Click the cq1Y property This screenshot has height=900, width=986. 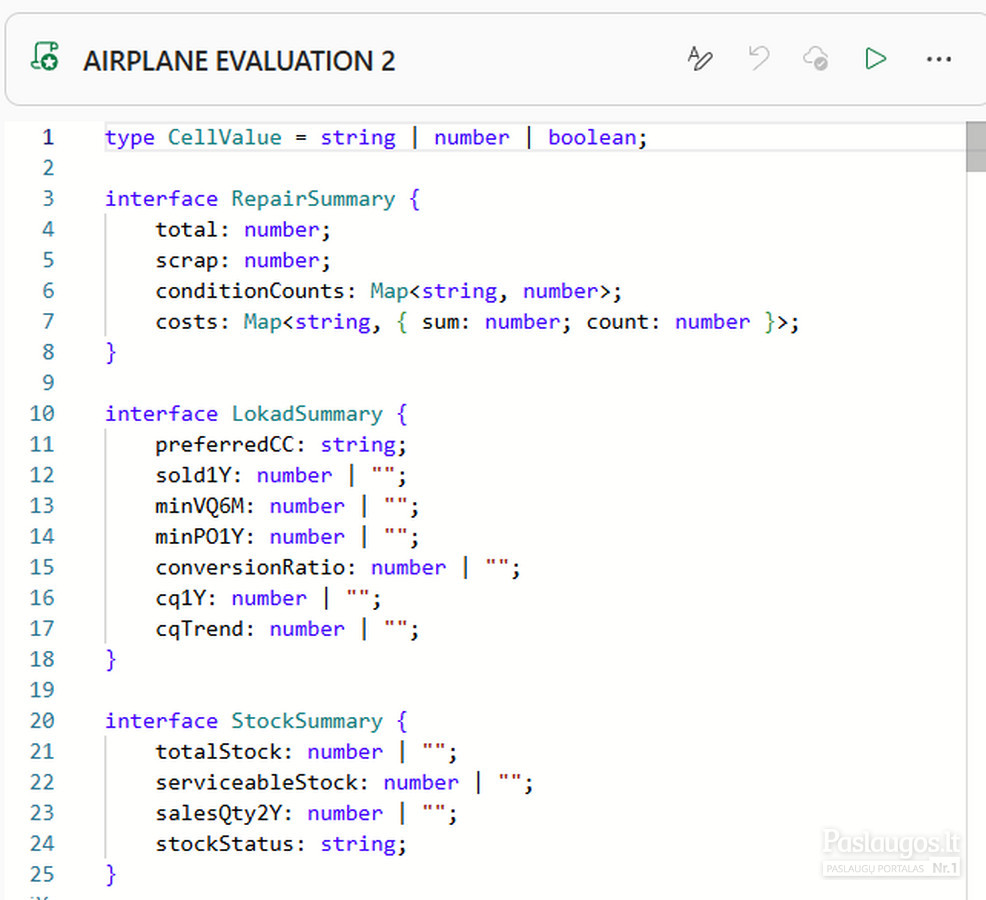tap(180, 598)
